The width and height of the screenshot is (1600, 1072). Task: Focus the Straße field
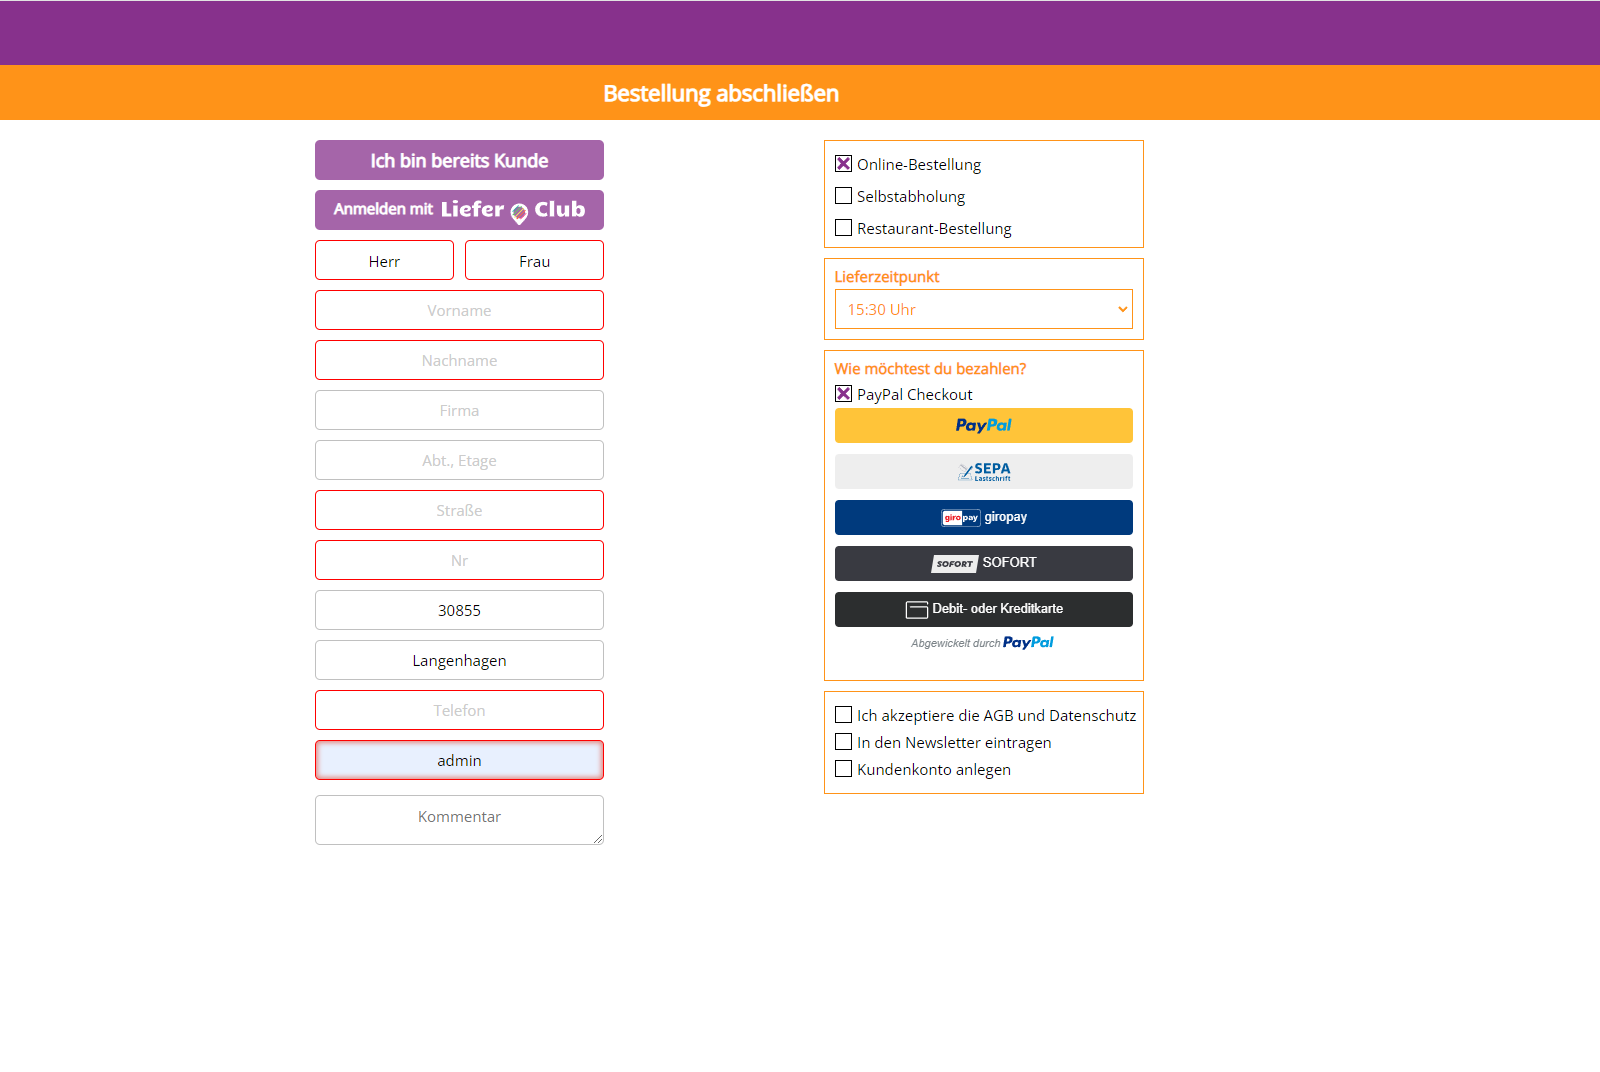click(x=459, y=510)
